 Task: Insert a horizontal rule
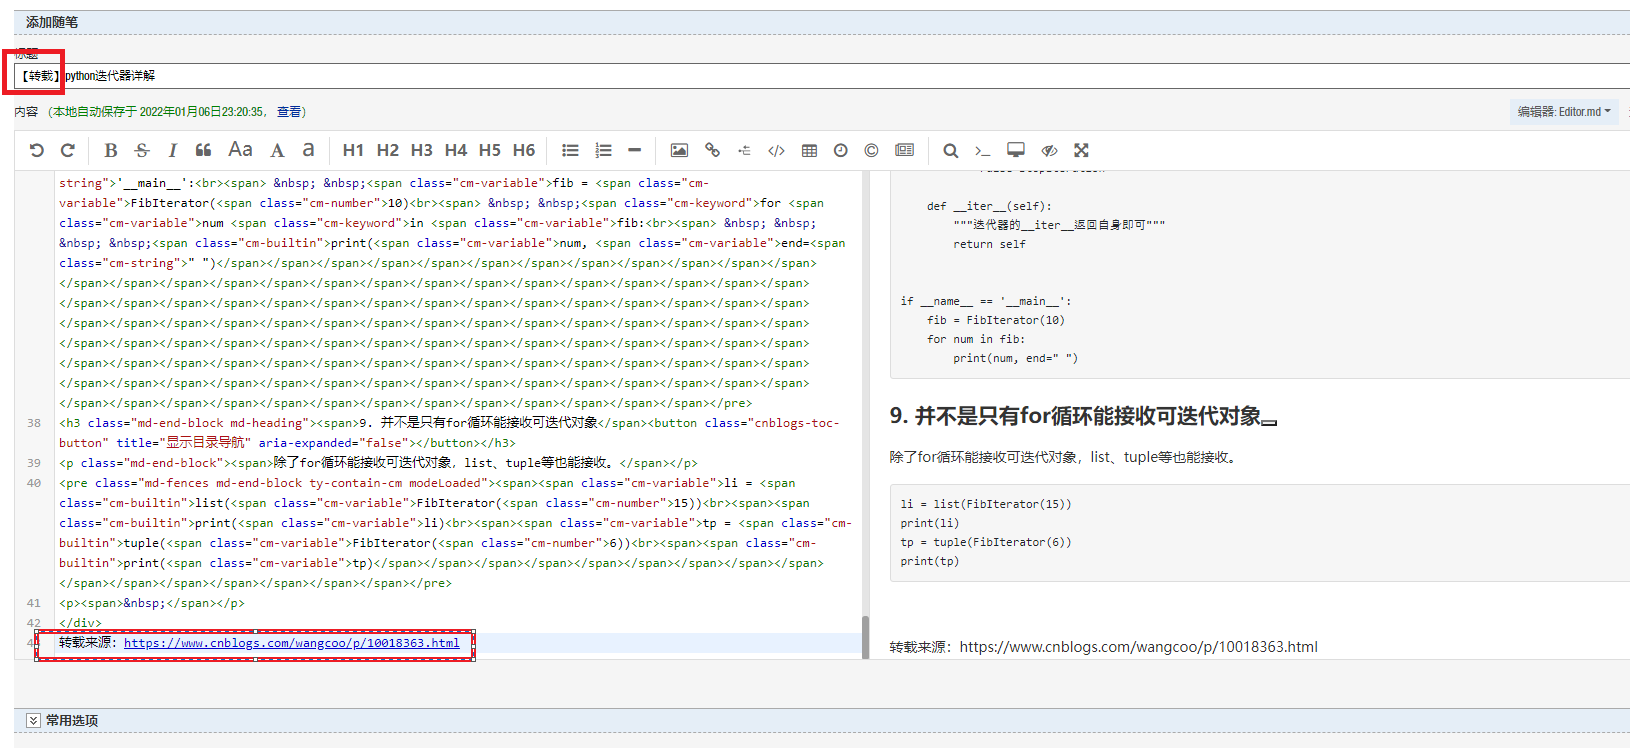(634, 150)
